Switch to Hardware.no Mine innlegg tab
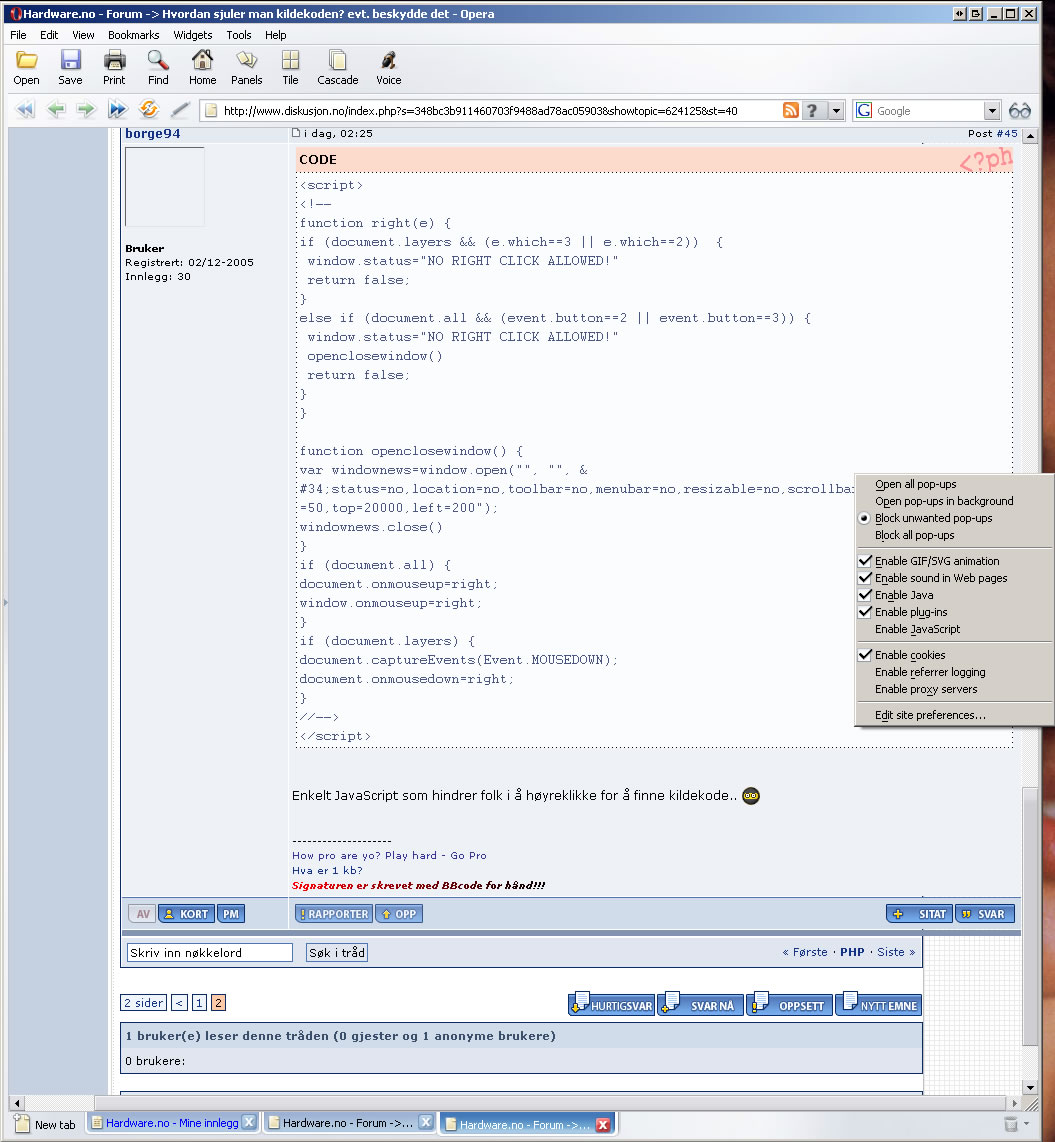Viewport: 1055px width, 1142px height. click(173, 1123)
